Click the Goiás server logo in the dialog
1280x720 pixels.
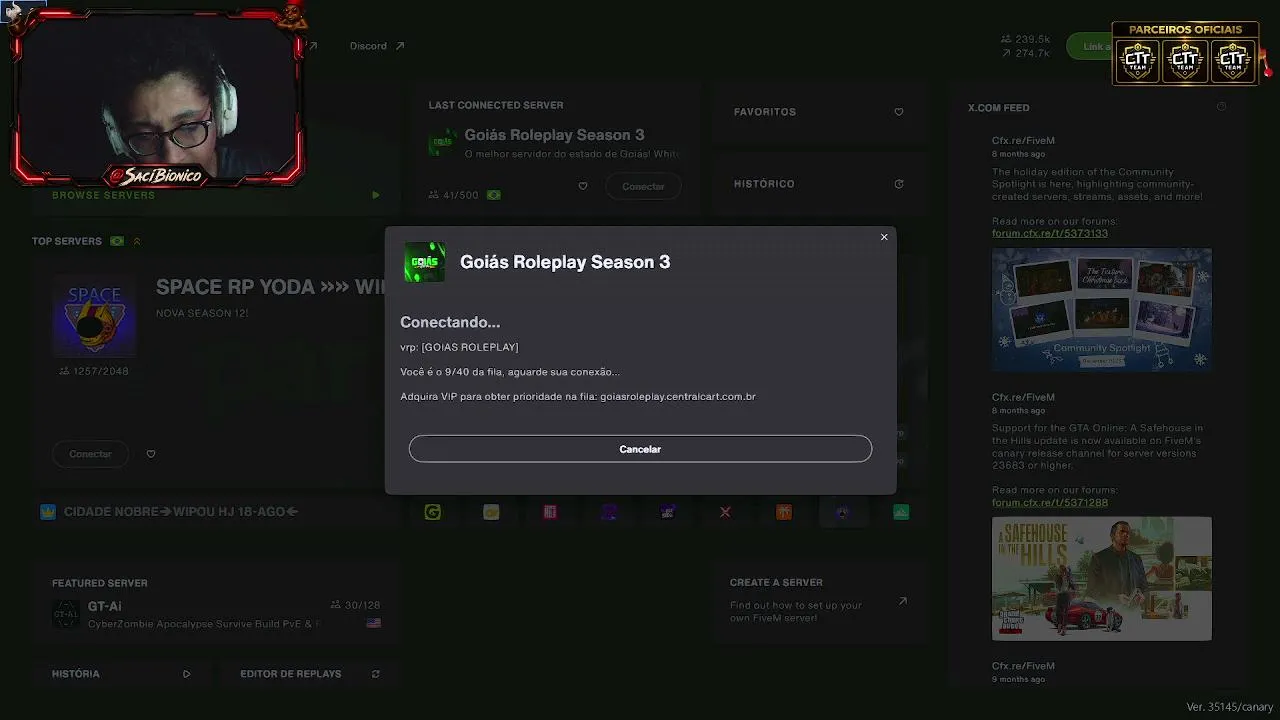coord(424,262)
